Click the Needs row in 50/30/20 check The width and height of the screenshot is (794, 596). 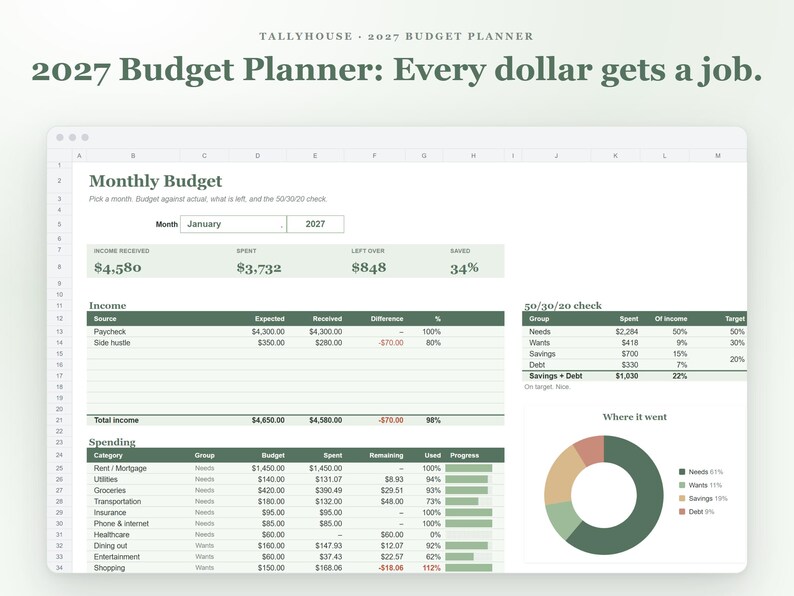(x=634, y=332)
